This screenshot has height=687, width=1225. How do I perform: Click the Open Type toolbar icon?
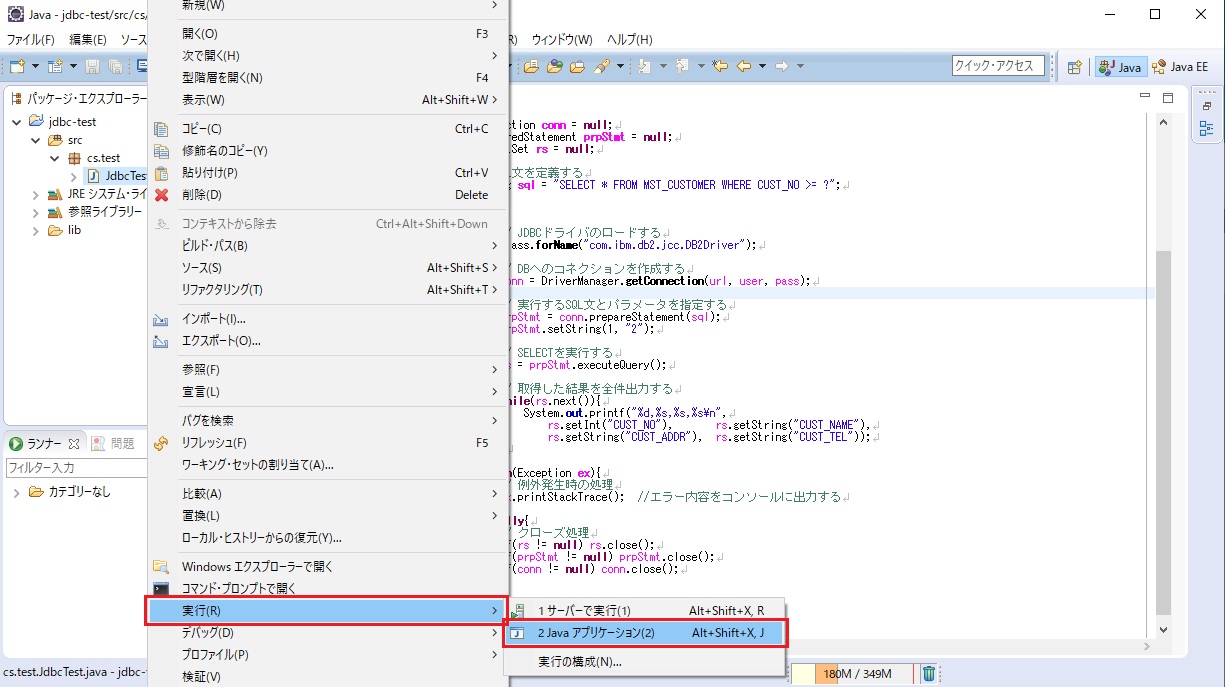coord(531,66)
